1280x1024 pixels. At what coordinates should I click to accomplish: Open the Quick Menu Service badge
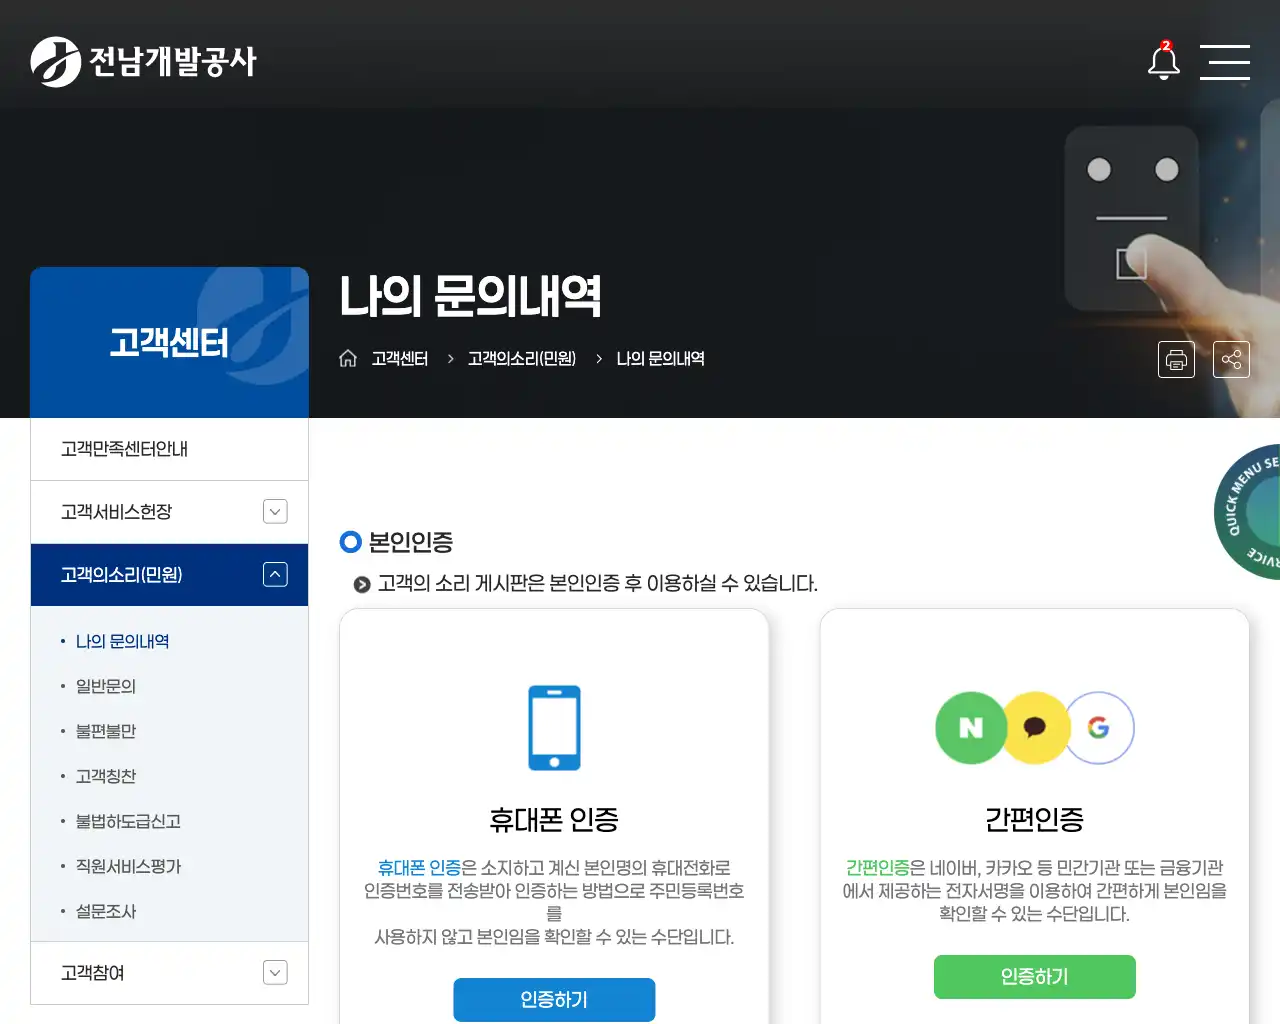[1248, 512]
